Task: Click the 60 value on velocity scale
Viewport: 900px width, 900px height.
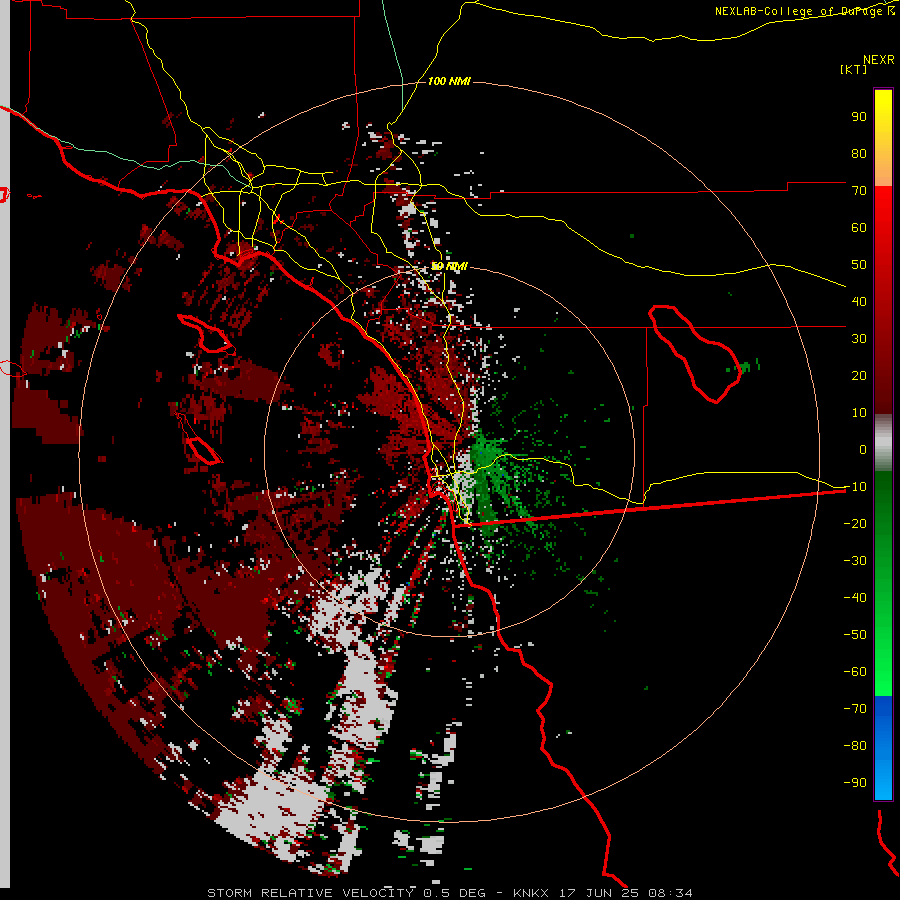Action: tap(859, 227)
